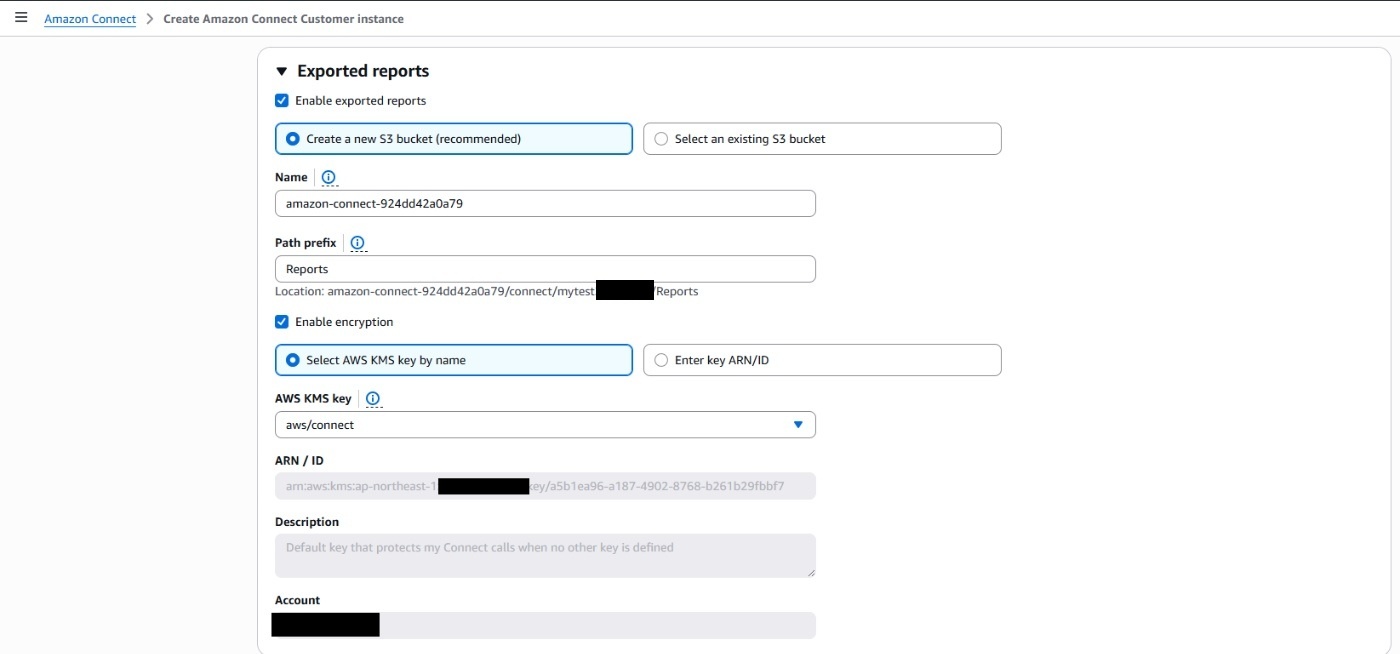Click the Create Amazon Connect Customer instance breadcrumb
The height and width of the screenshot is (654, 1400).
tap(284, 19)
